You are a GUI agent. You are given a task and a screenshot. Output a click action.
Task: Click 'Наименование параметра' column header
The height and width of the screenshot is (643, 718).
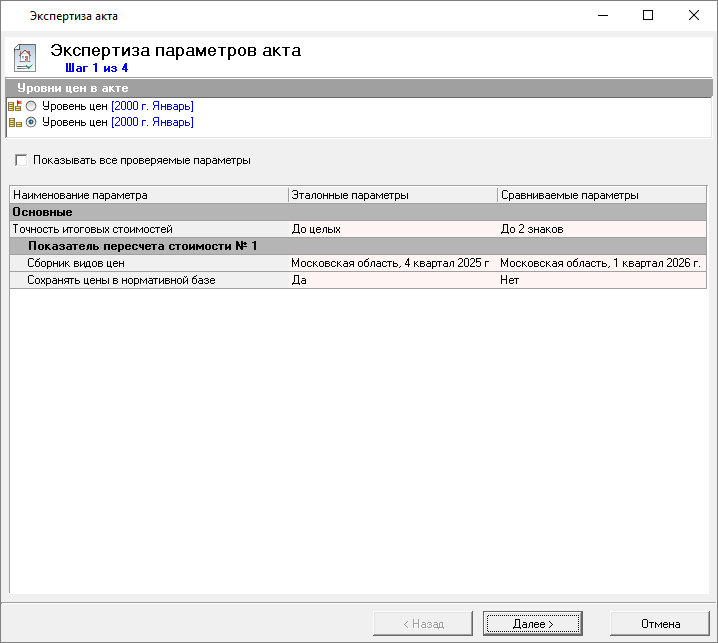148,195
